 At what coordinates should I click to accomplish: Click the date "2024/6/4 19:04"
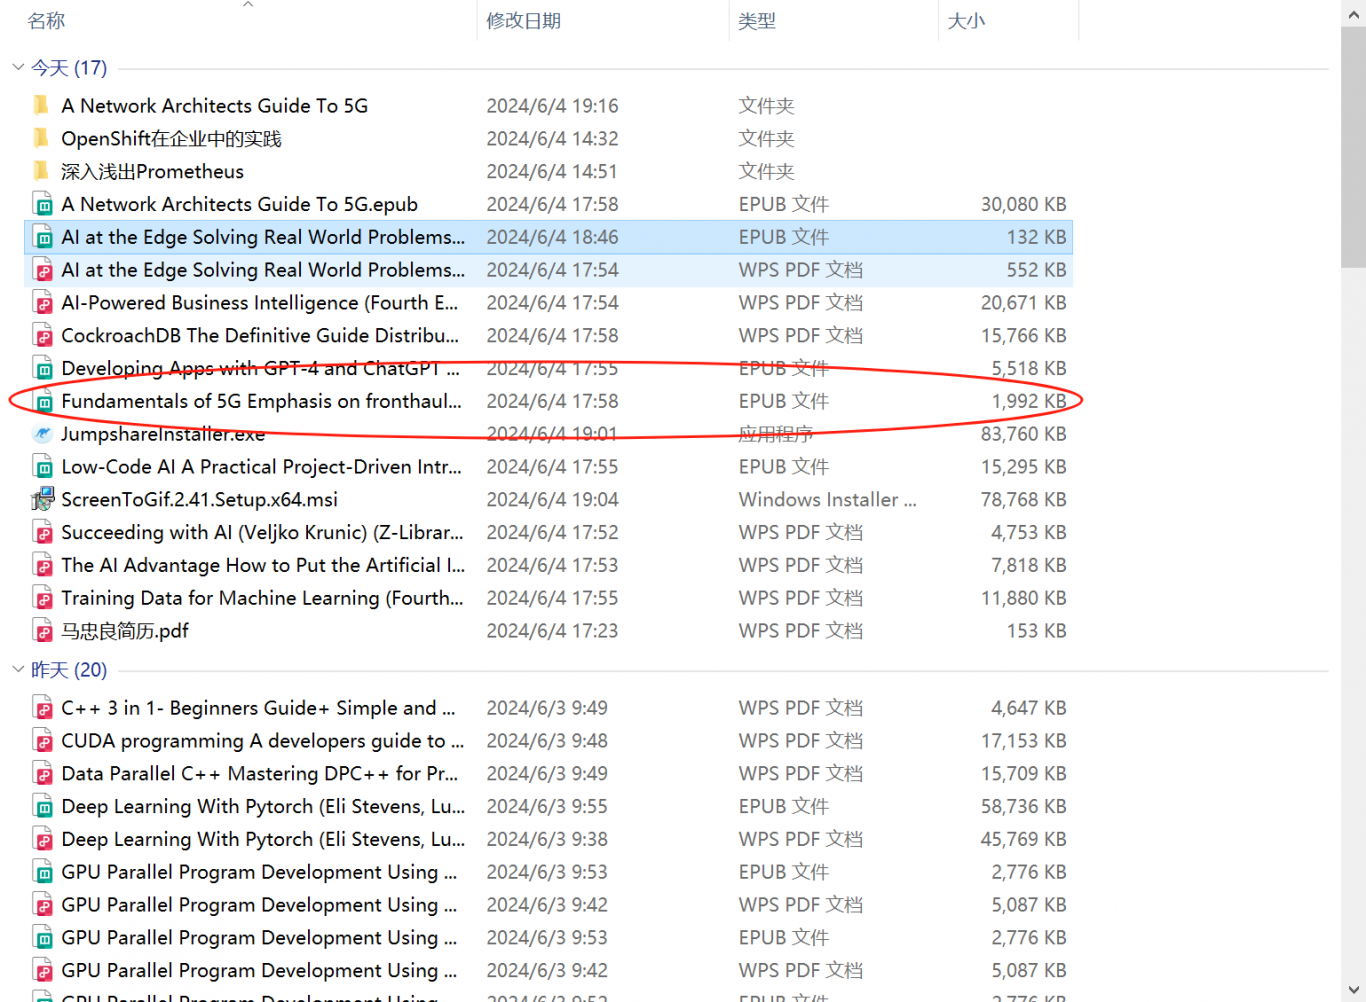(x=552, y=499)
